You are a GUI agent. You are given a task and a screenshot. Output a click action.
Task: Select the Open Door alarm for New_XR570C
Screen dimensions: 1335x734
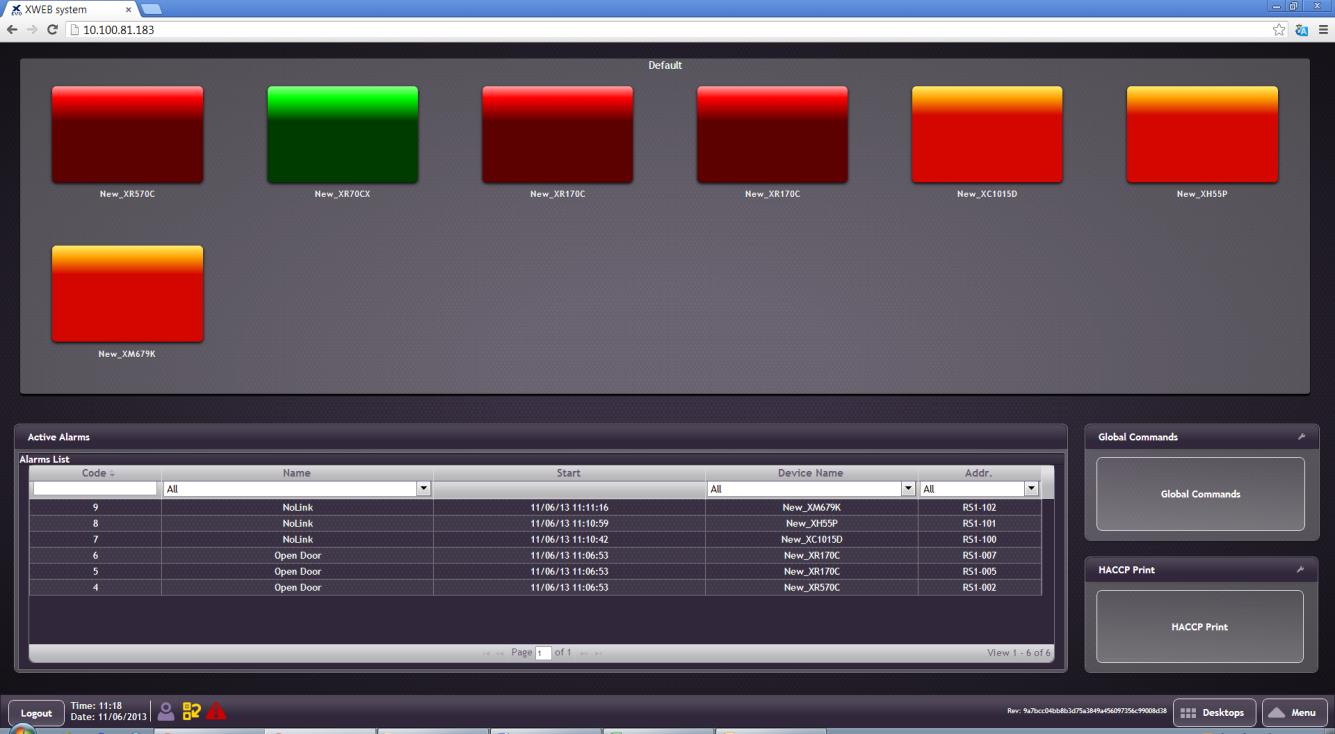535,587
